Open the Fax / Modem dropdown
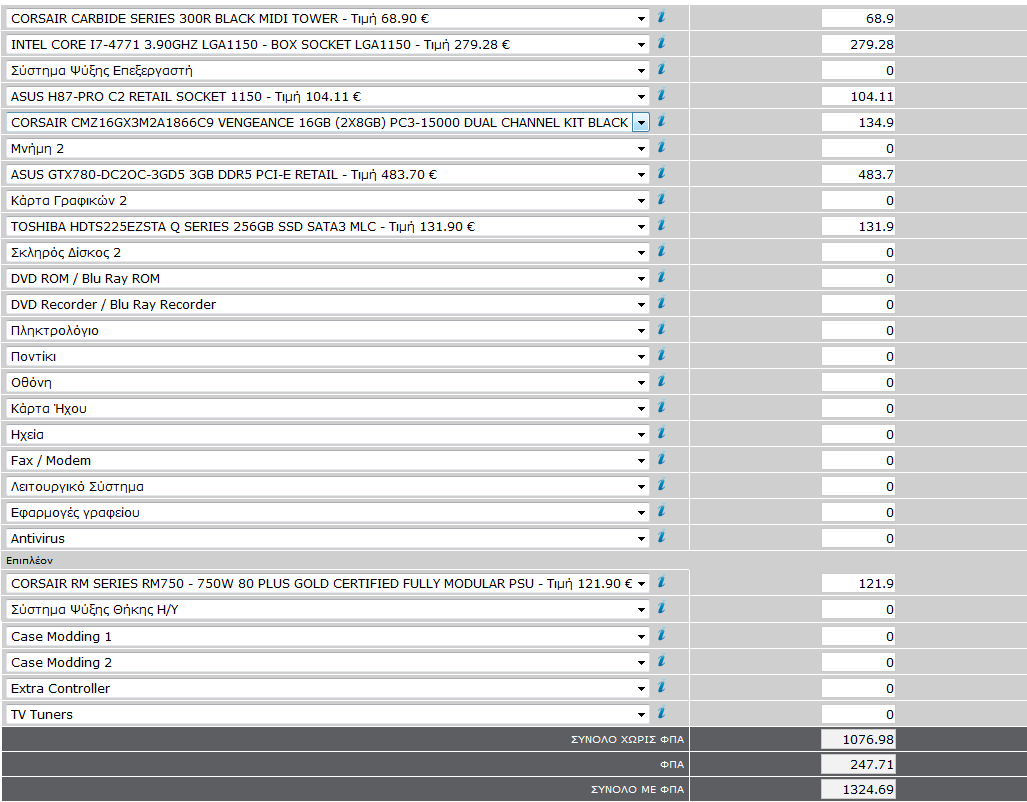 click(327, 461)
